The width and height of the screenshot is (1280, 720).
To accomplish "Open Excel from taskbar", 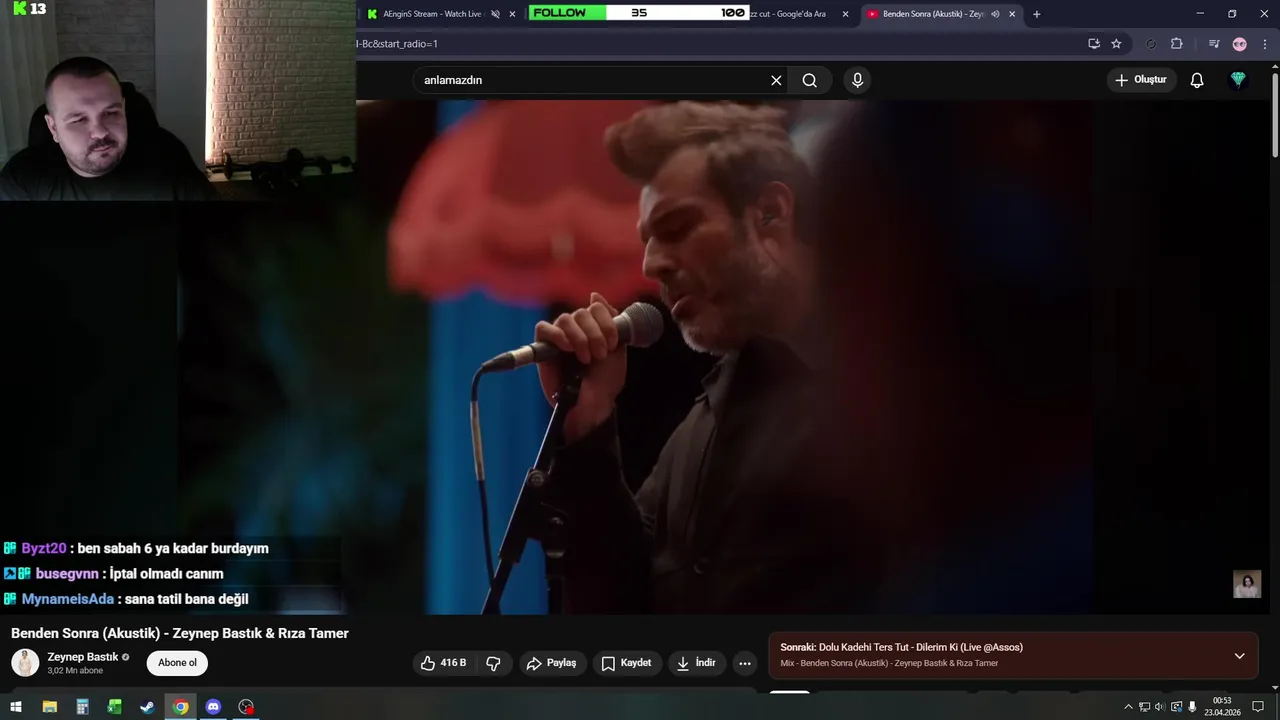I will coord(114,707).
